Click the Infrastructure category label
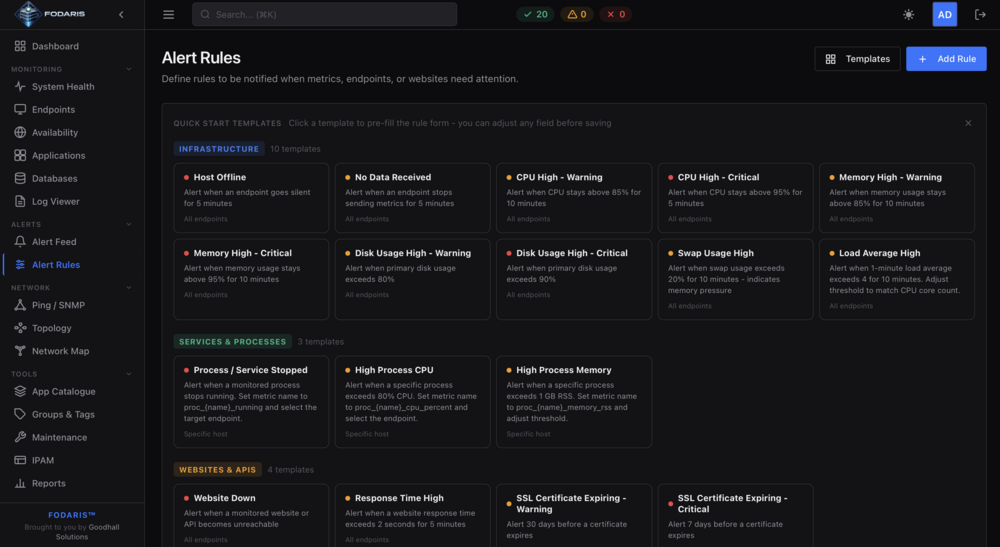The image size is (1000, 547). point(219,149)
